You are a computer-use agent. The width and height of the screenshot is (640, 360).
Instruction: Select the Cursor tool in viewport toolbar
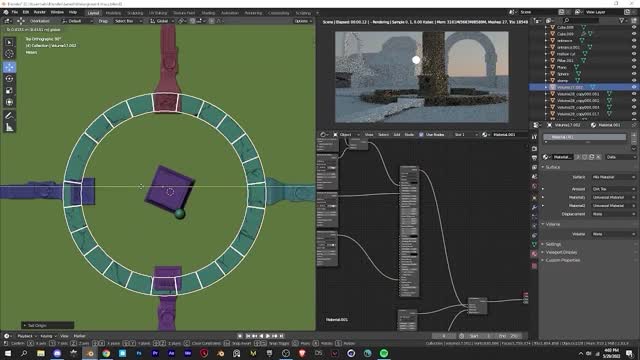[9, 53]
